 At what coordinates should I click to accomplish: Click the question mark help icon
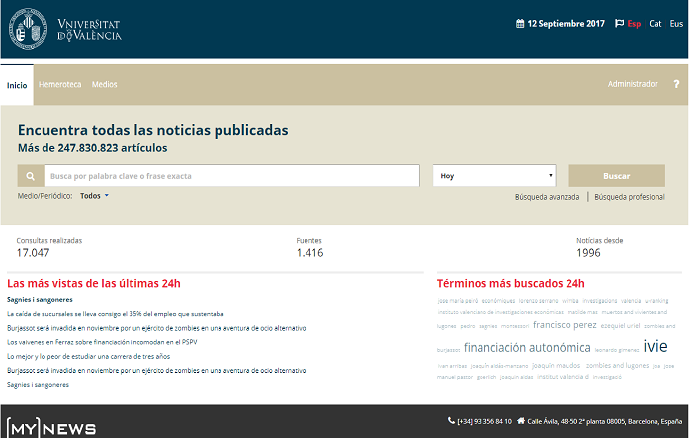point(676,84)
